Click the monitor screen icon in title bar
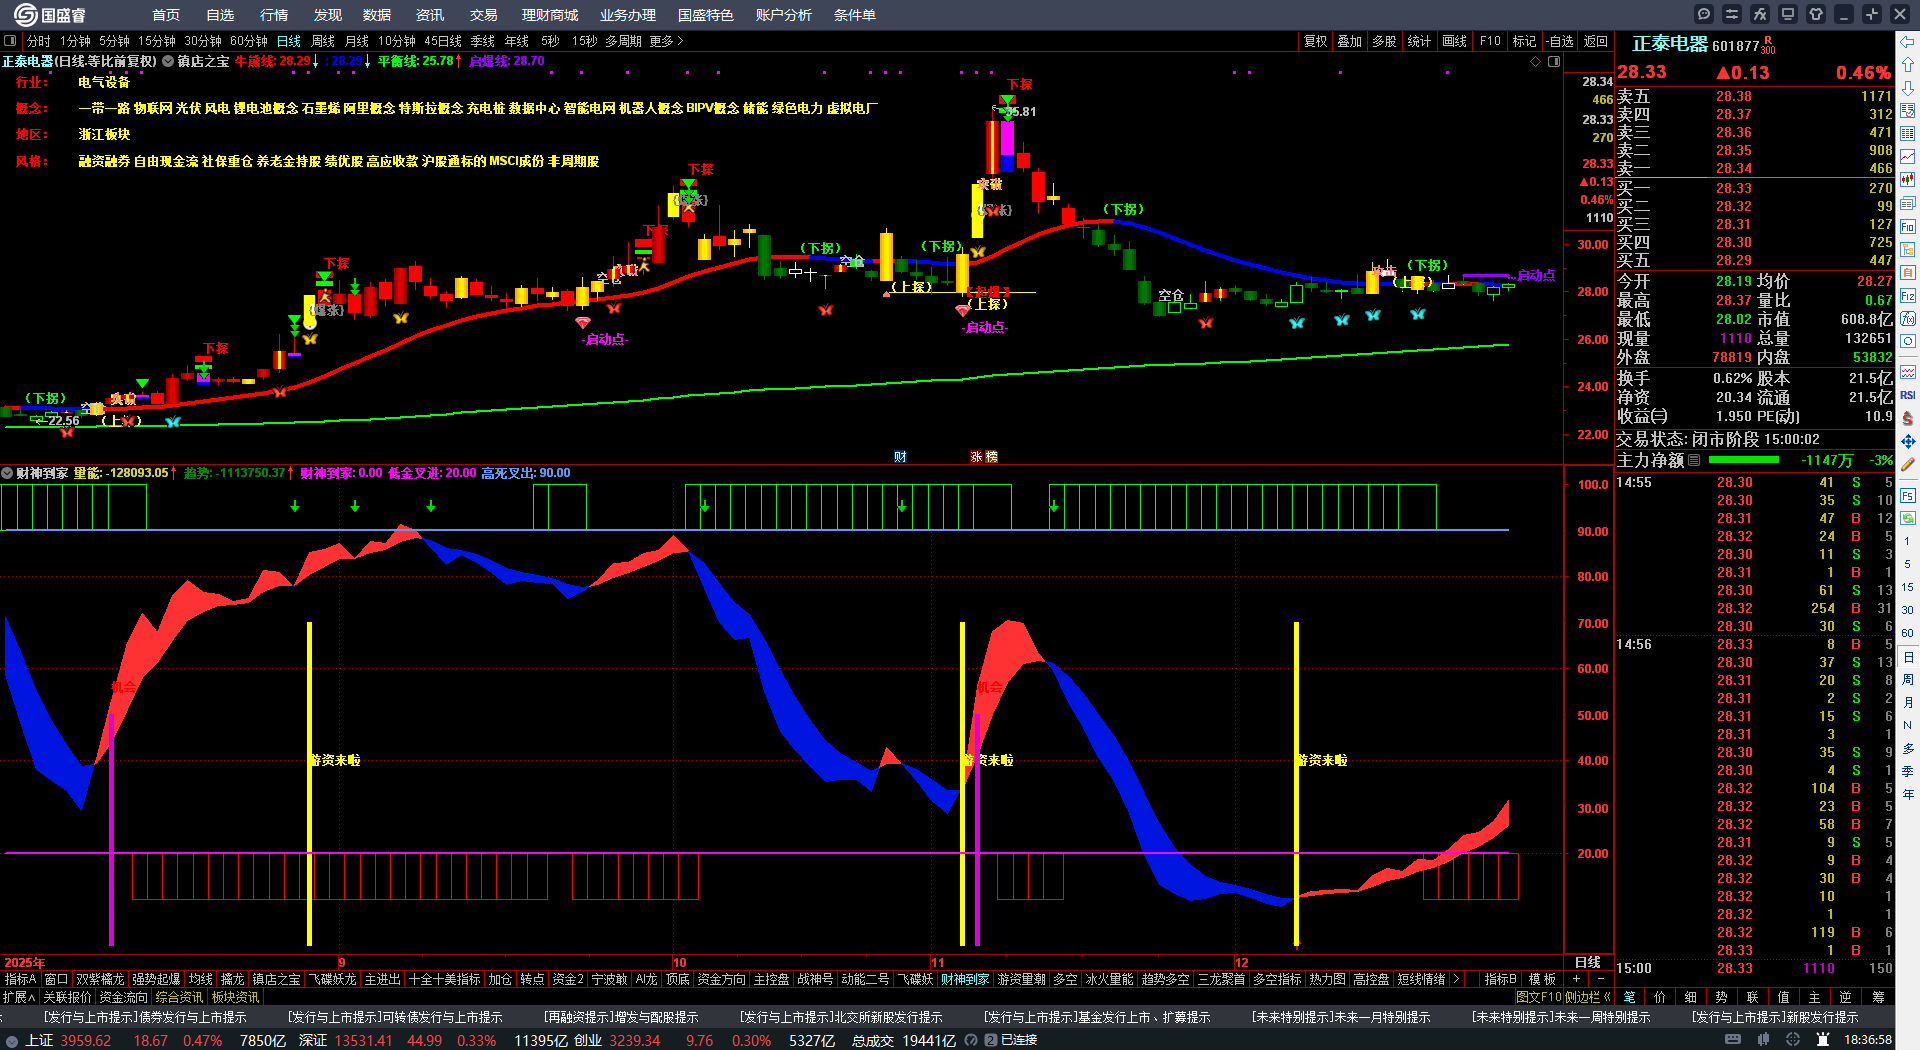This screenshot has height=1050, width=1920. tap(1788, 14)
